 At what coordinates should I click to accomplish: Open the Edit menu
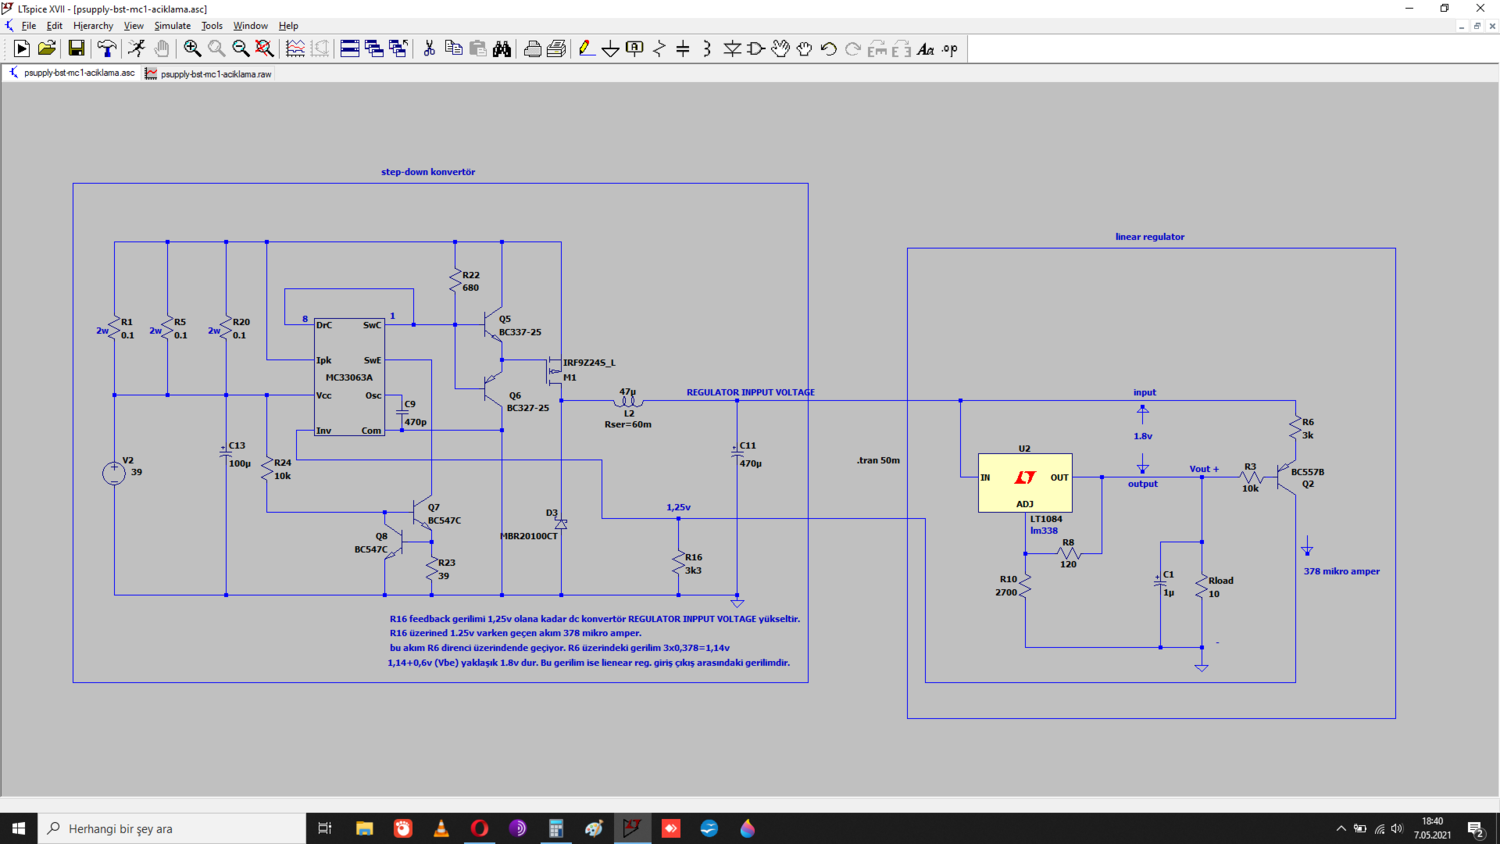coord(54,26)
